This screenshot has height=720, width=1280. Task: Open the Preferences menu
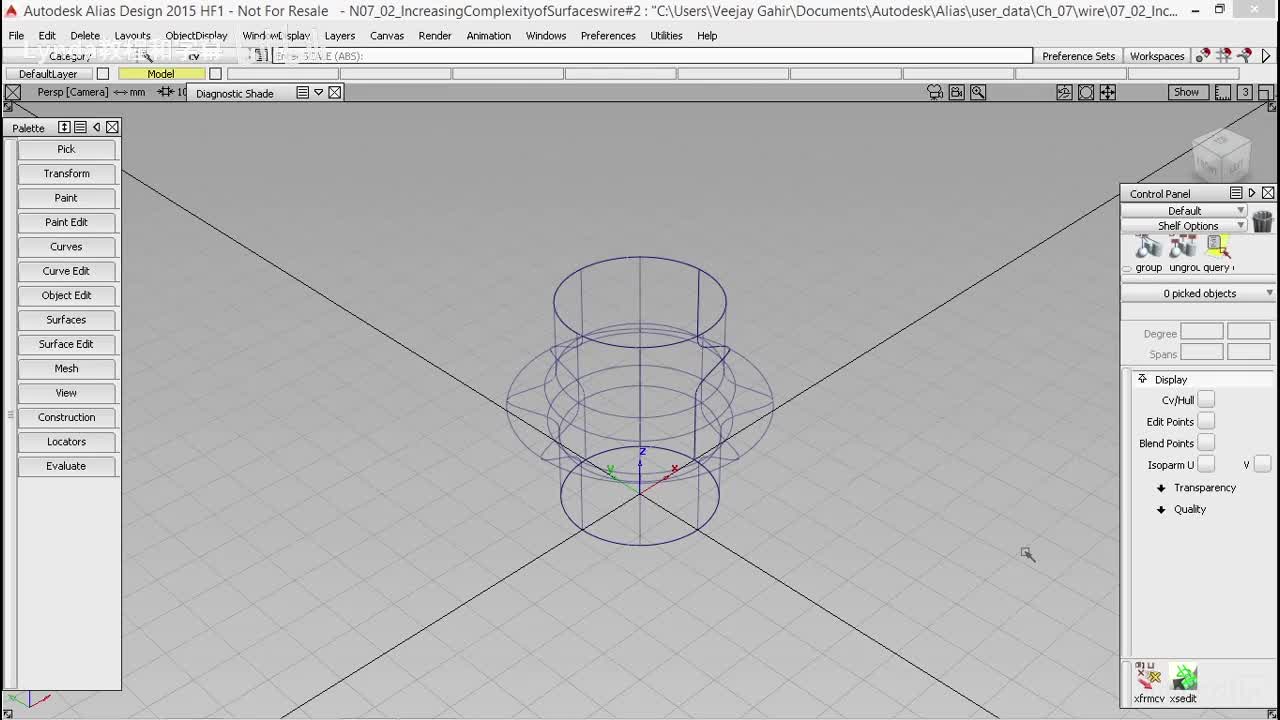point(608,36)
